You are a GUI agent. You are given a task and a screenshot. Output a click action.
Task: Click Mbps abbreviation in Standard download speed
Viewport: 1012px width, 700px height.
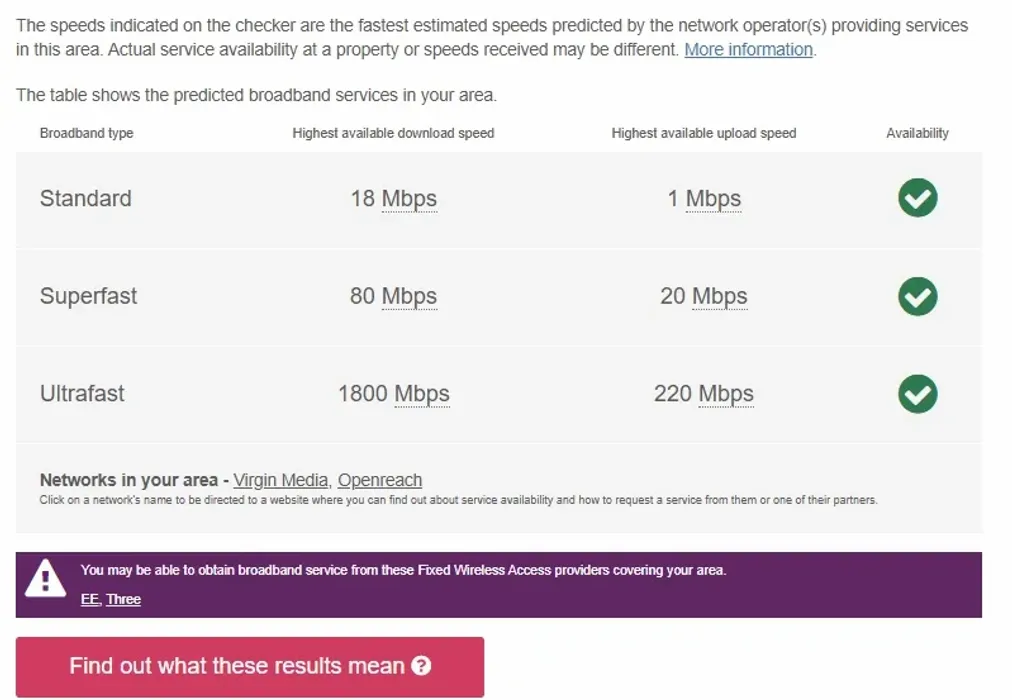[x=409, y=198]
